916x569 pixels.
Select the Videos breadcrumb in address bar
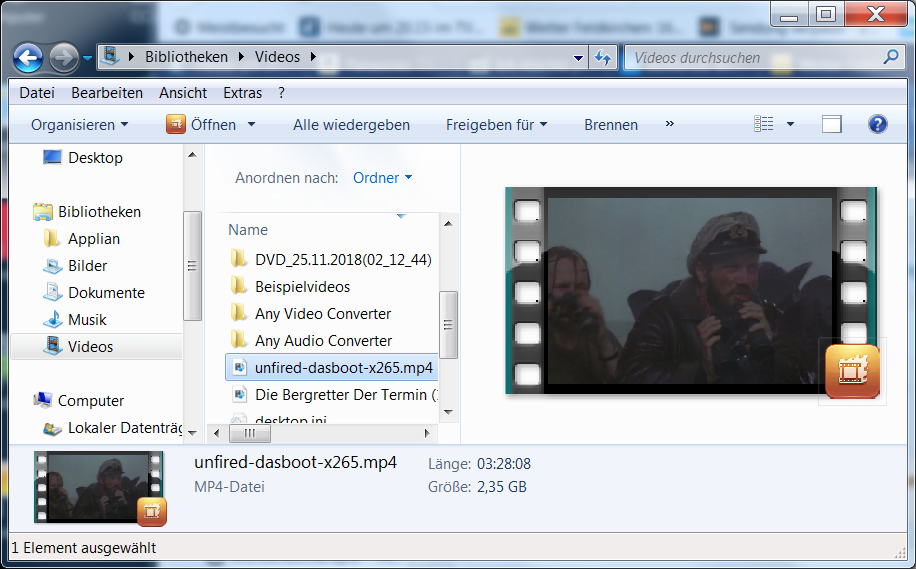click(x=277, y=57)
